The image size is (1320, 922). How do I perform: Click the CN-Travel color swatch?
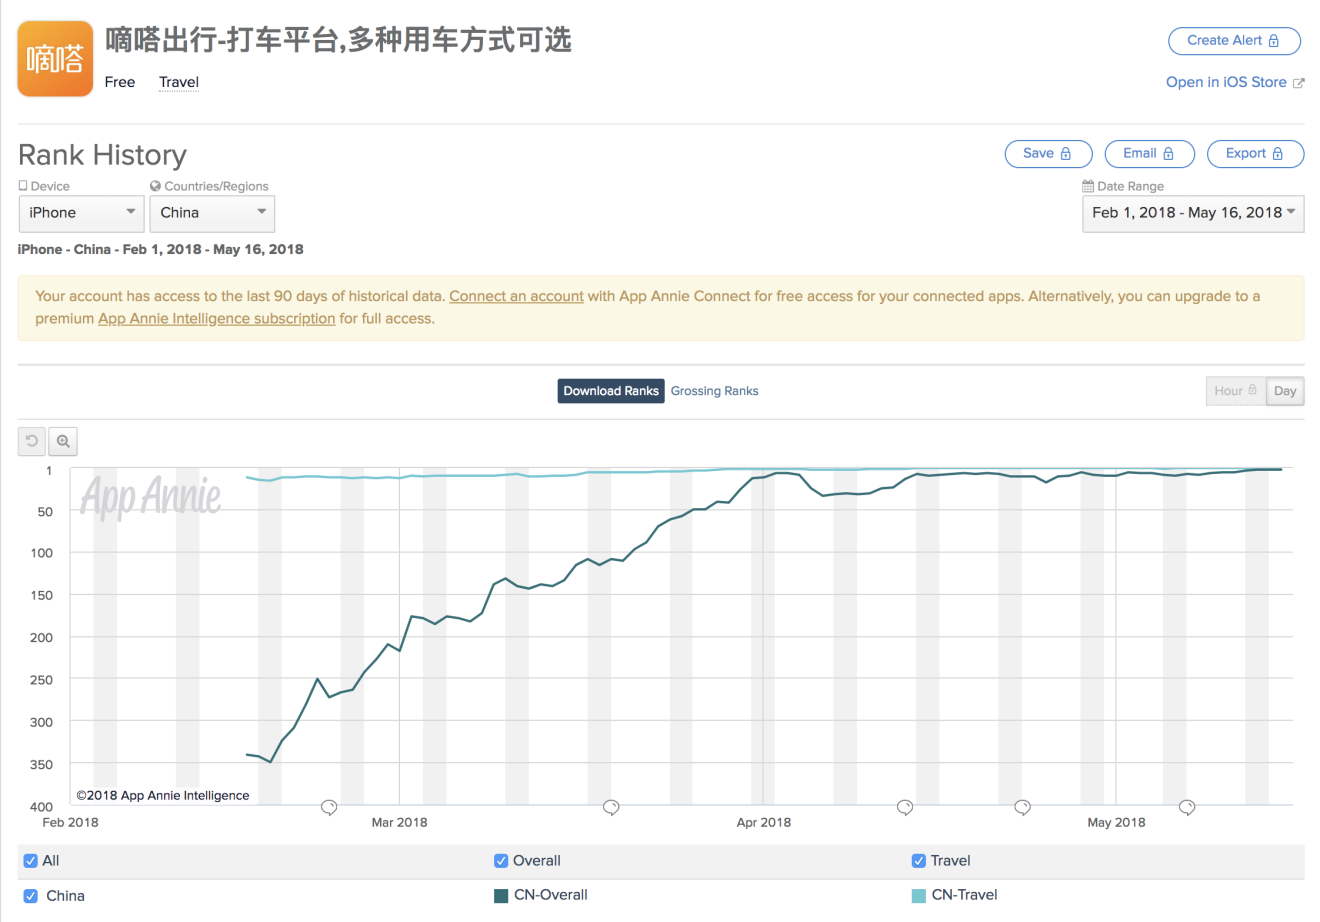coord(919,896)
